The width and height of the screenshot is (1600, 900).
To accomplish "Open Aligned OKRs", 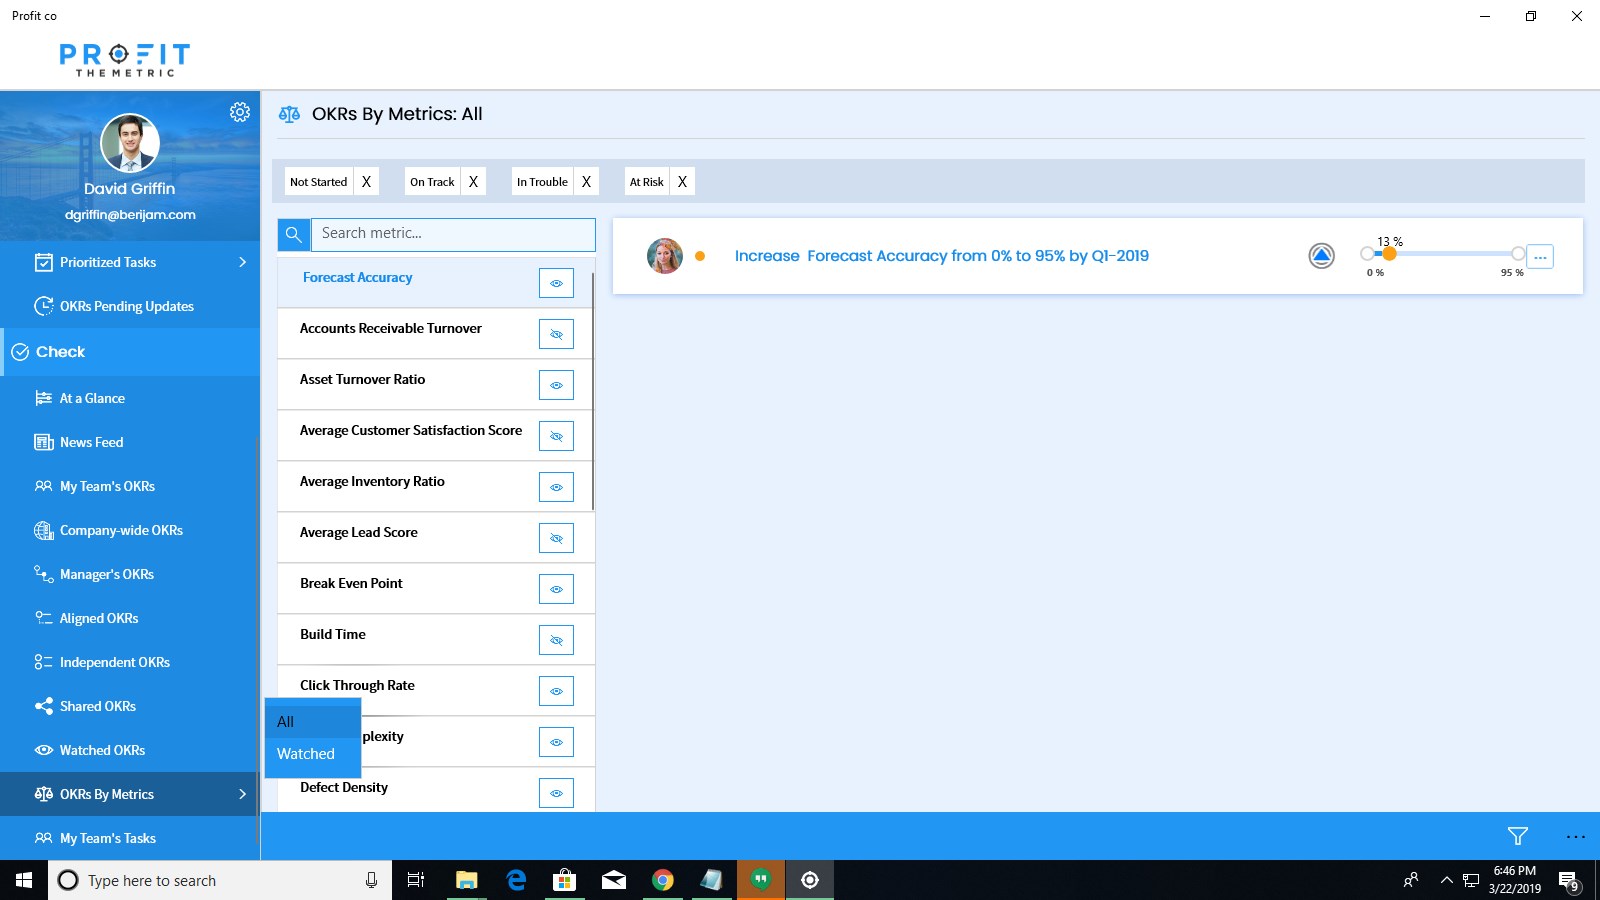I will click(x=130, y=618).
